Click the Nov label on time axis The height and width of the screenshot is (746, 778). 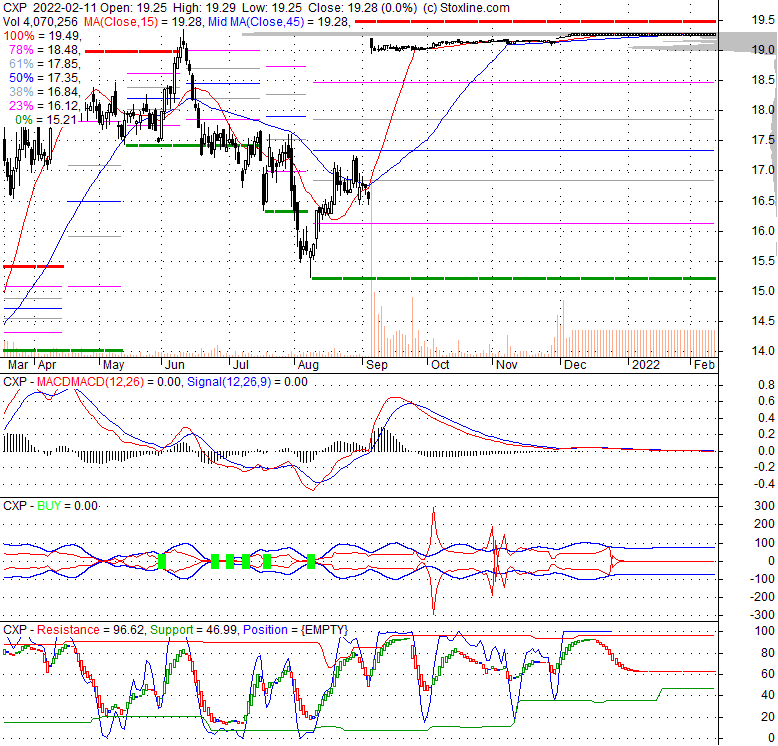507,365
